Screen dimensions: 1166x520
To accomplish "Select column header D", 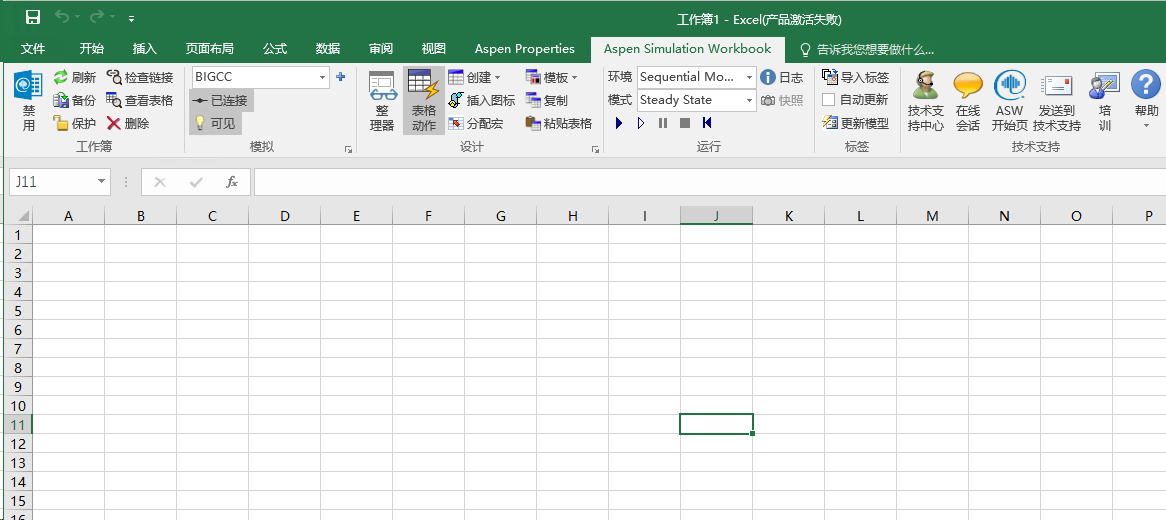I will (285, 216).
